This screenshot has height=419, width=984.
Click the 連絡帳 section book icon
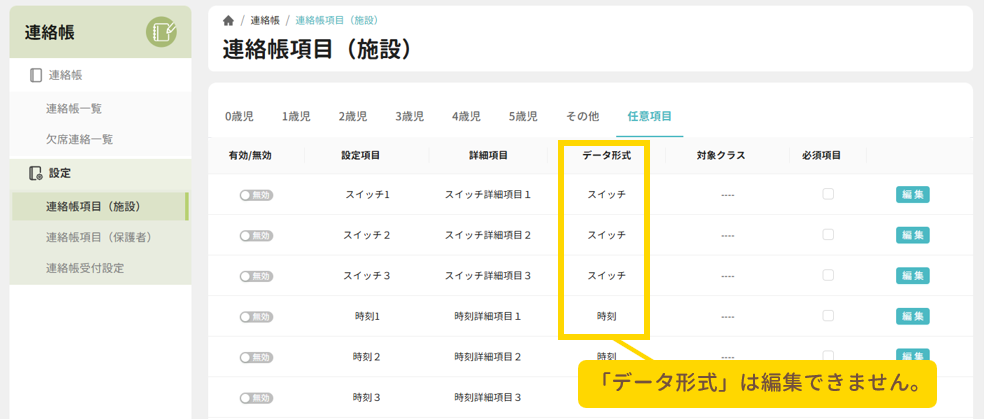coord(36,75)
